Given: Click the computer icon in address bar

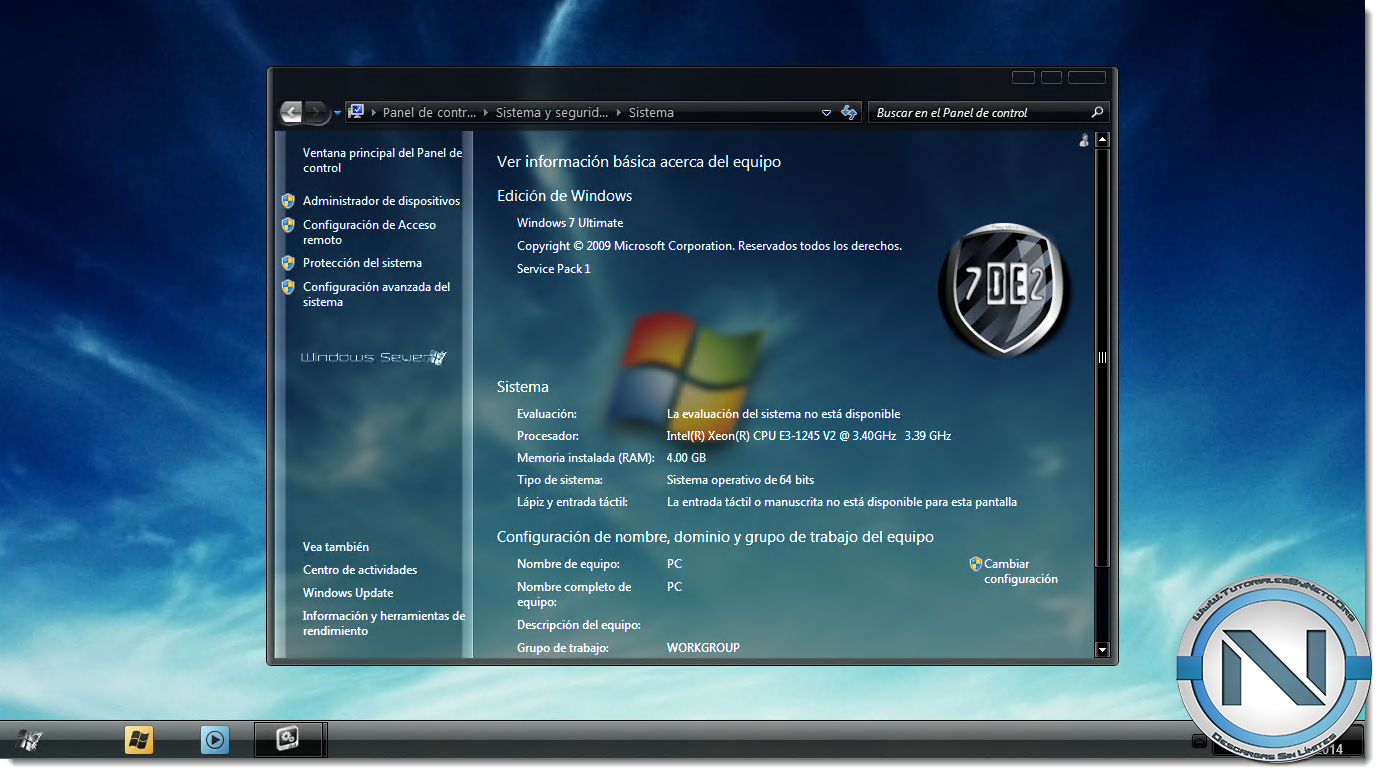Looking at the screenshot, I should pyautogui.click(x=356, y=112).
